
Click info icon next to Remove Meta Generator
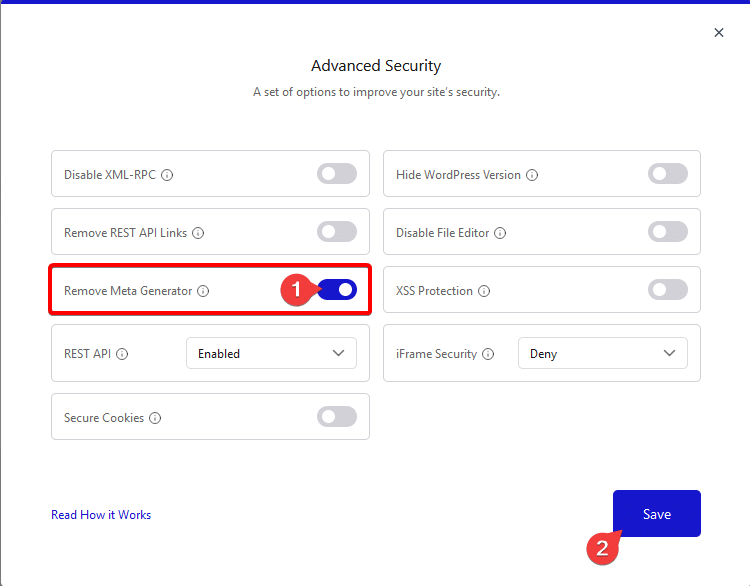coord(203,291)
